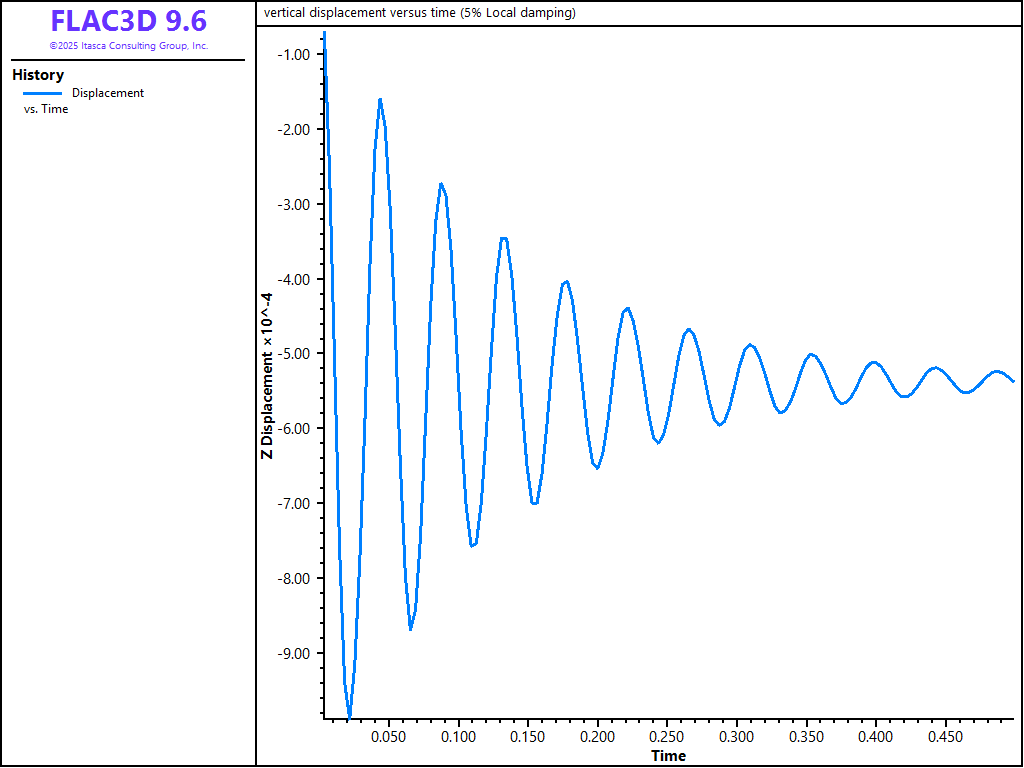Click the 0.050 x-axis tick label

coord(389,737)
